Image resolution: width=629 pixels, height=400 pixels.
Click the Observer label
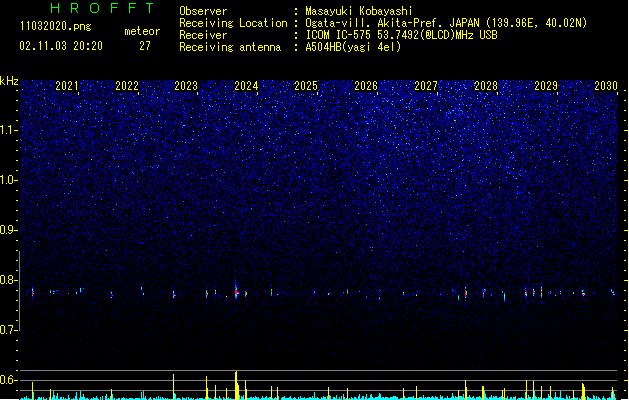(203, 11)
